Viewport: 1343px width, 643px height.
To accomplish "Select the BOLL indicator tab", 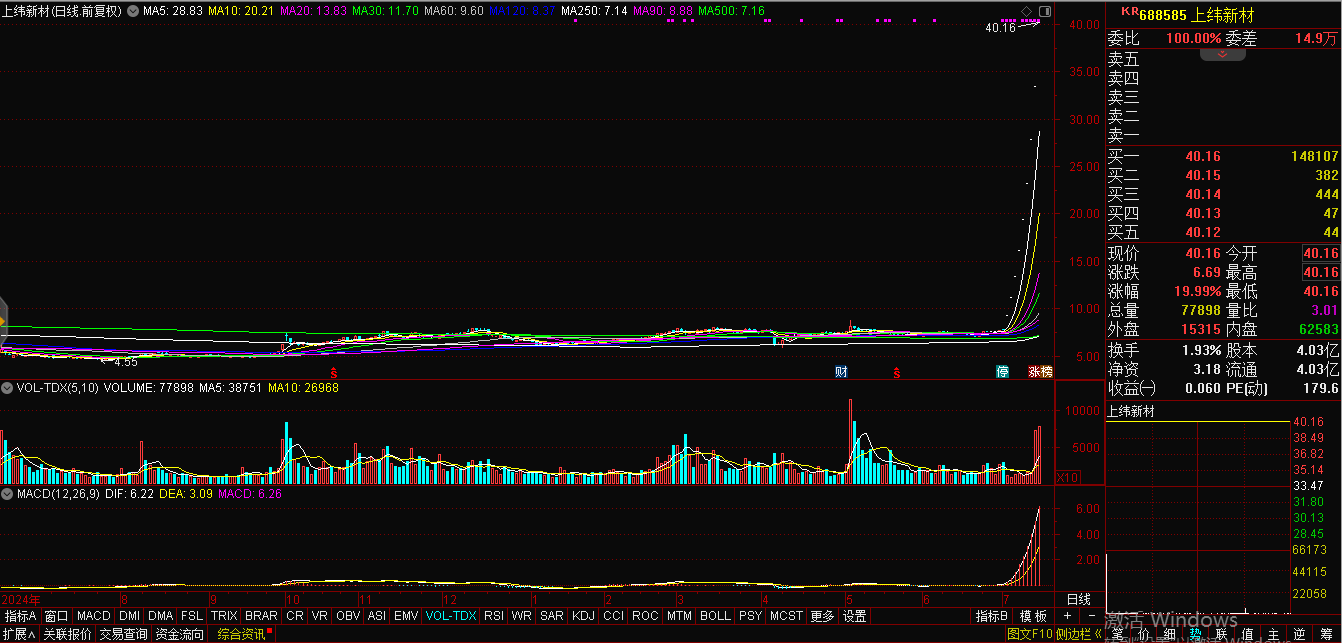I will click(715, 616).
